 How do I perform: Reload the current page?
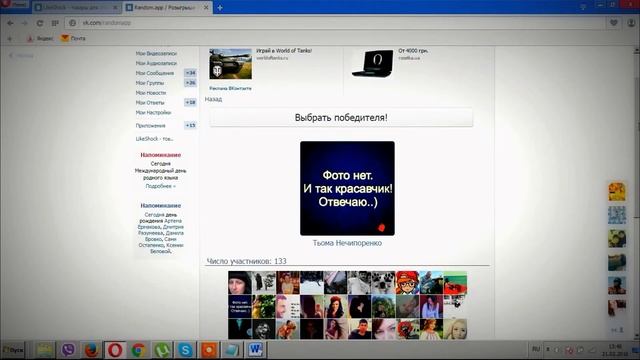(40, 23)
